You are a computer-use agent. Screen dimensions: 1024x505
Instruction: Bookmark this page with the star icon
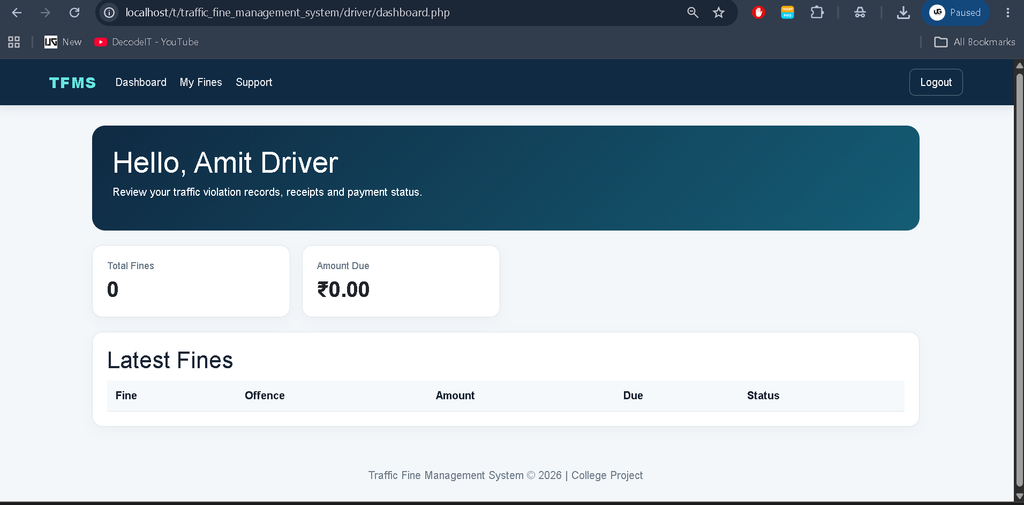718,12
